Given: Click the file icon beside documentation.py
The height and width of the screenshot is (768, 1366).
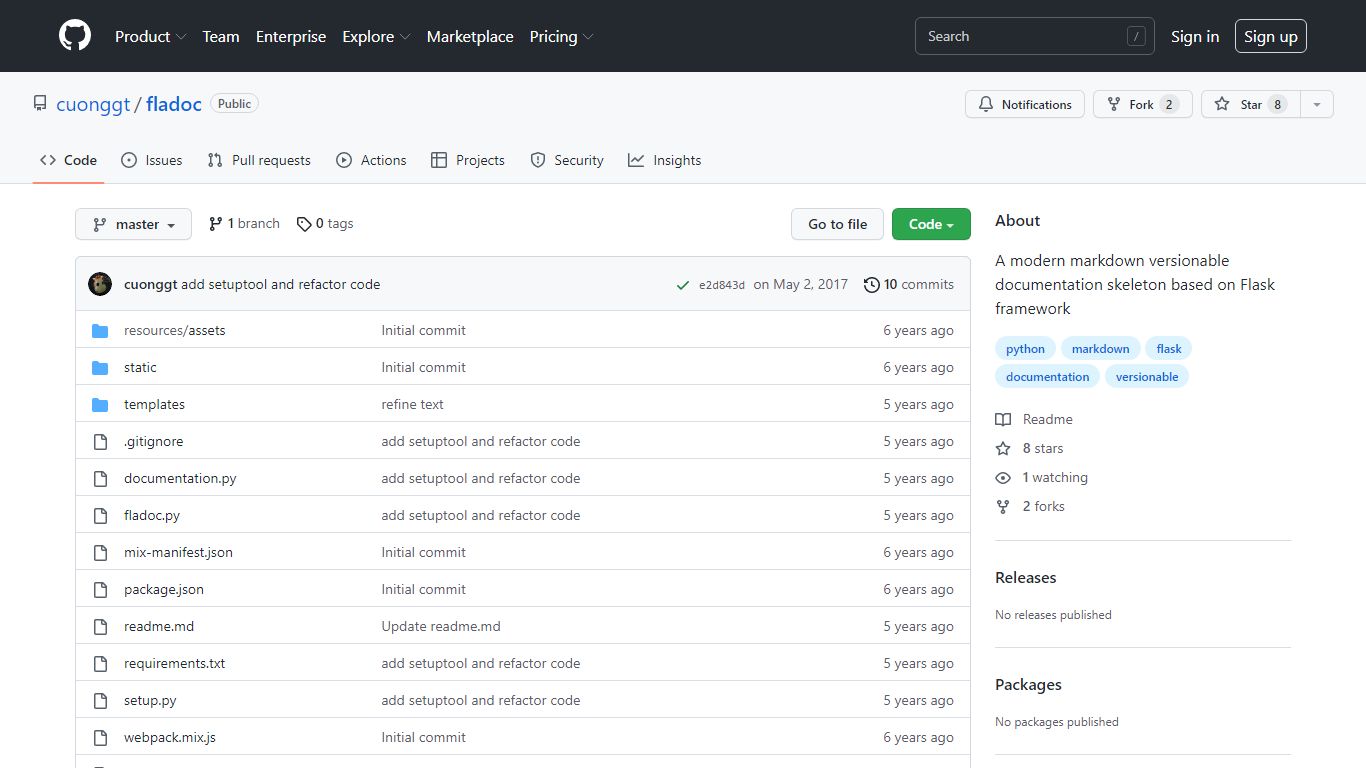Looking at the screenshot, I should (100, 478).
